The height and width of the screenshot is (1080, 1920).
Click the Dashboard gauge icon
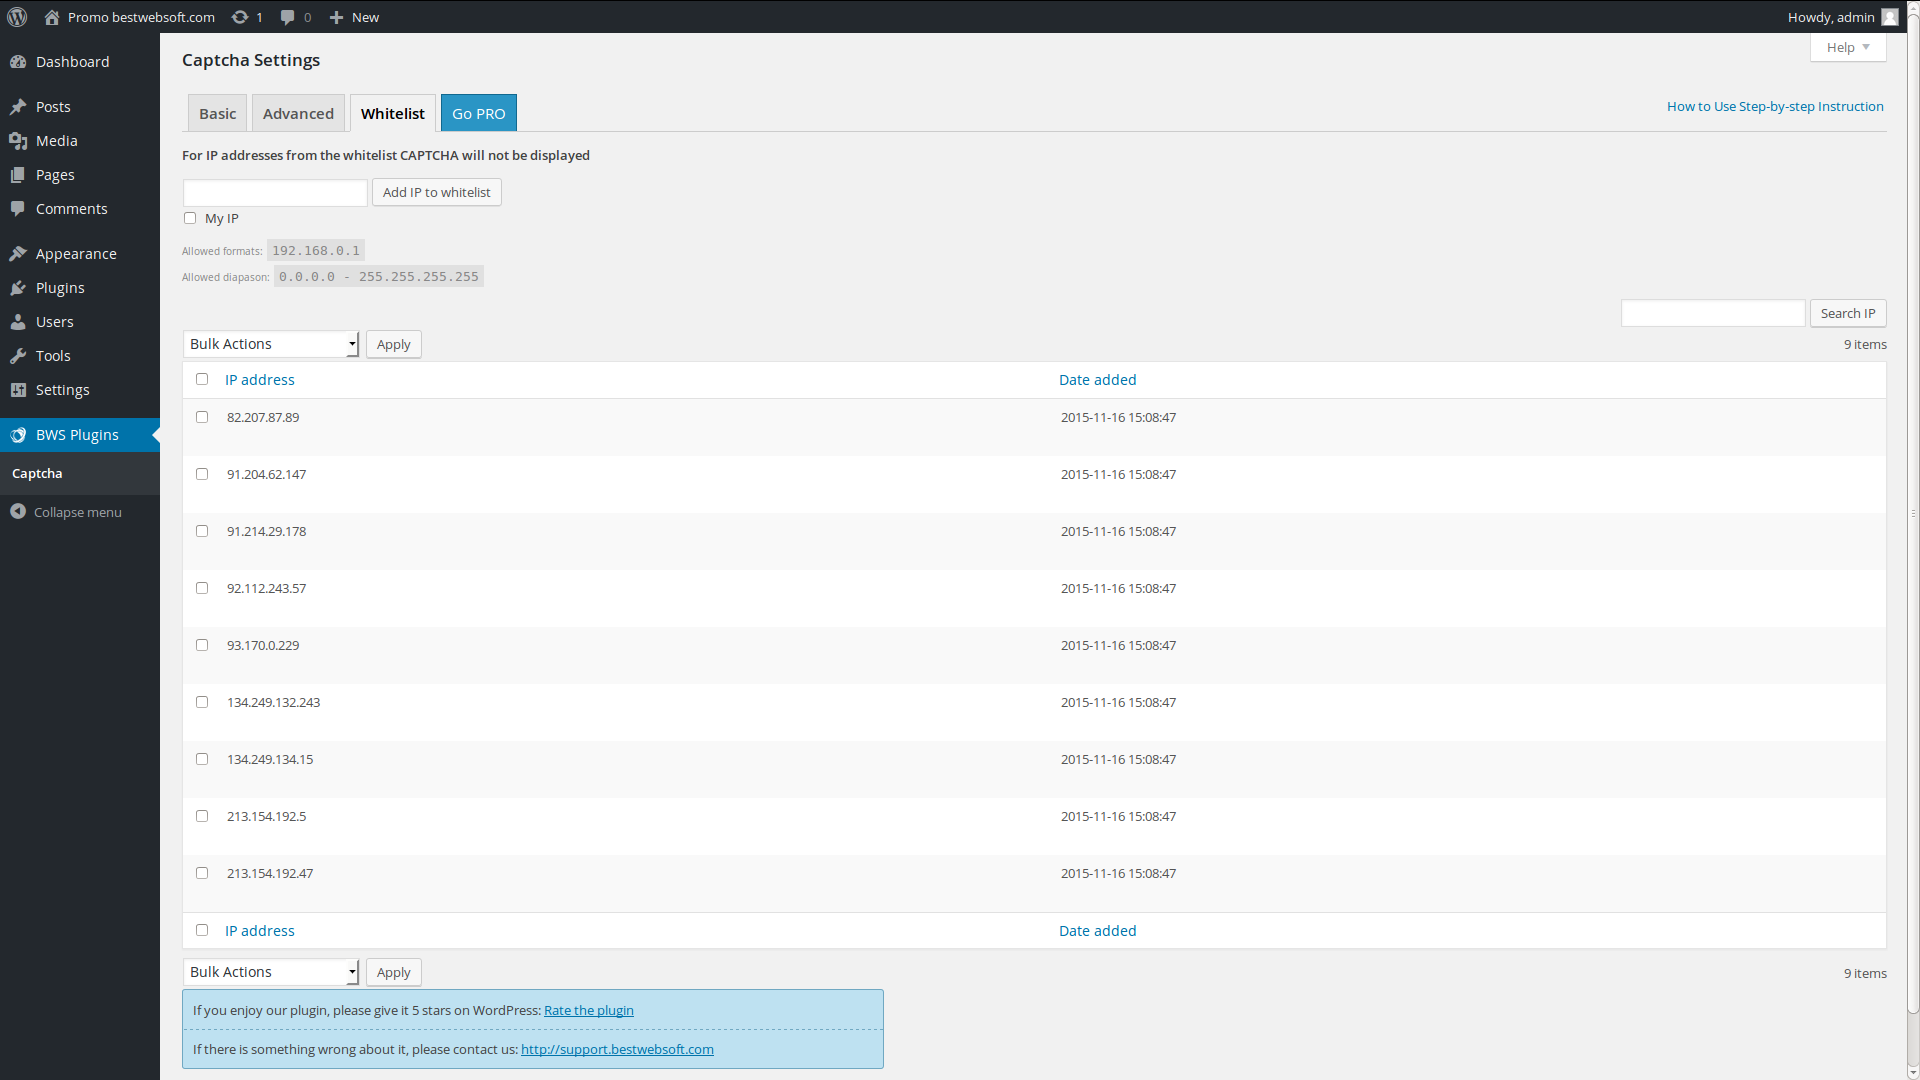click(18, 62)
